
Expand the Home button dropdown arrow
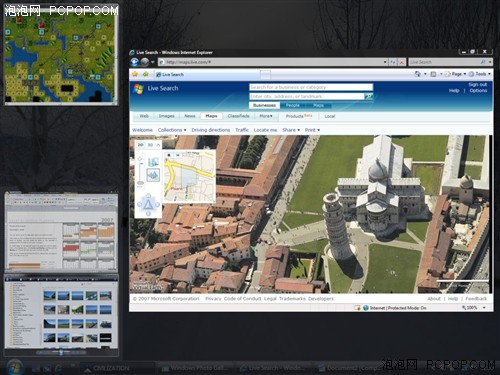coord(425,74)
